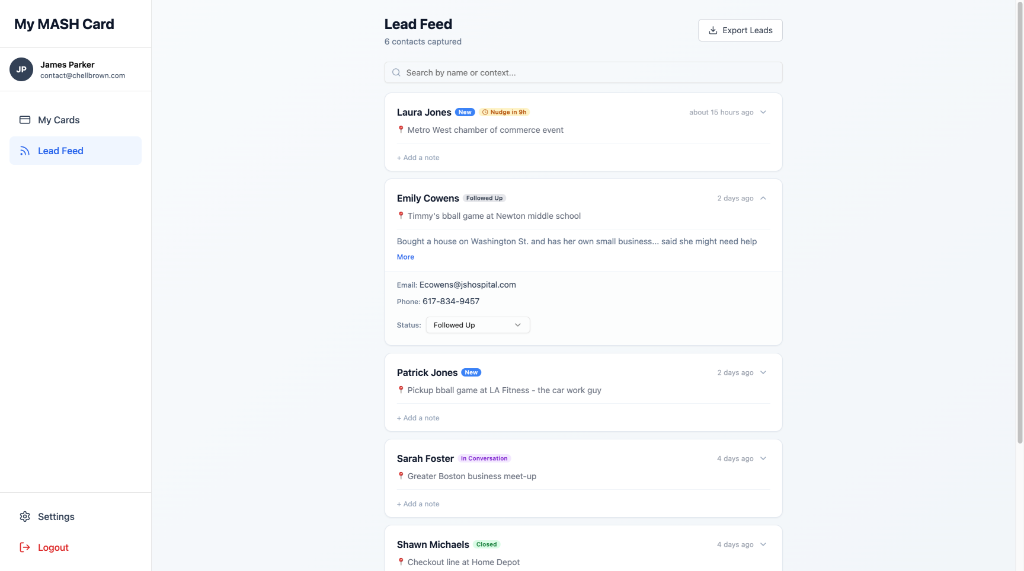Click the Lead Feed RSS icon
The image size is (1024, 571).
pyautogui.click(x=25, y=151)
